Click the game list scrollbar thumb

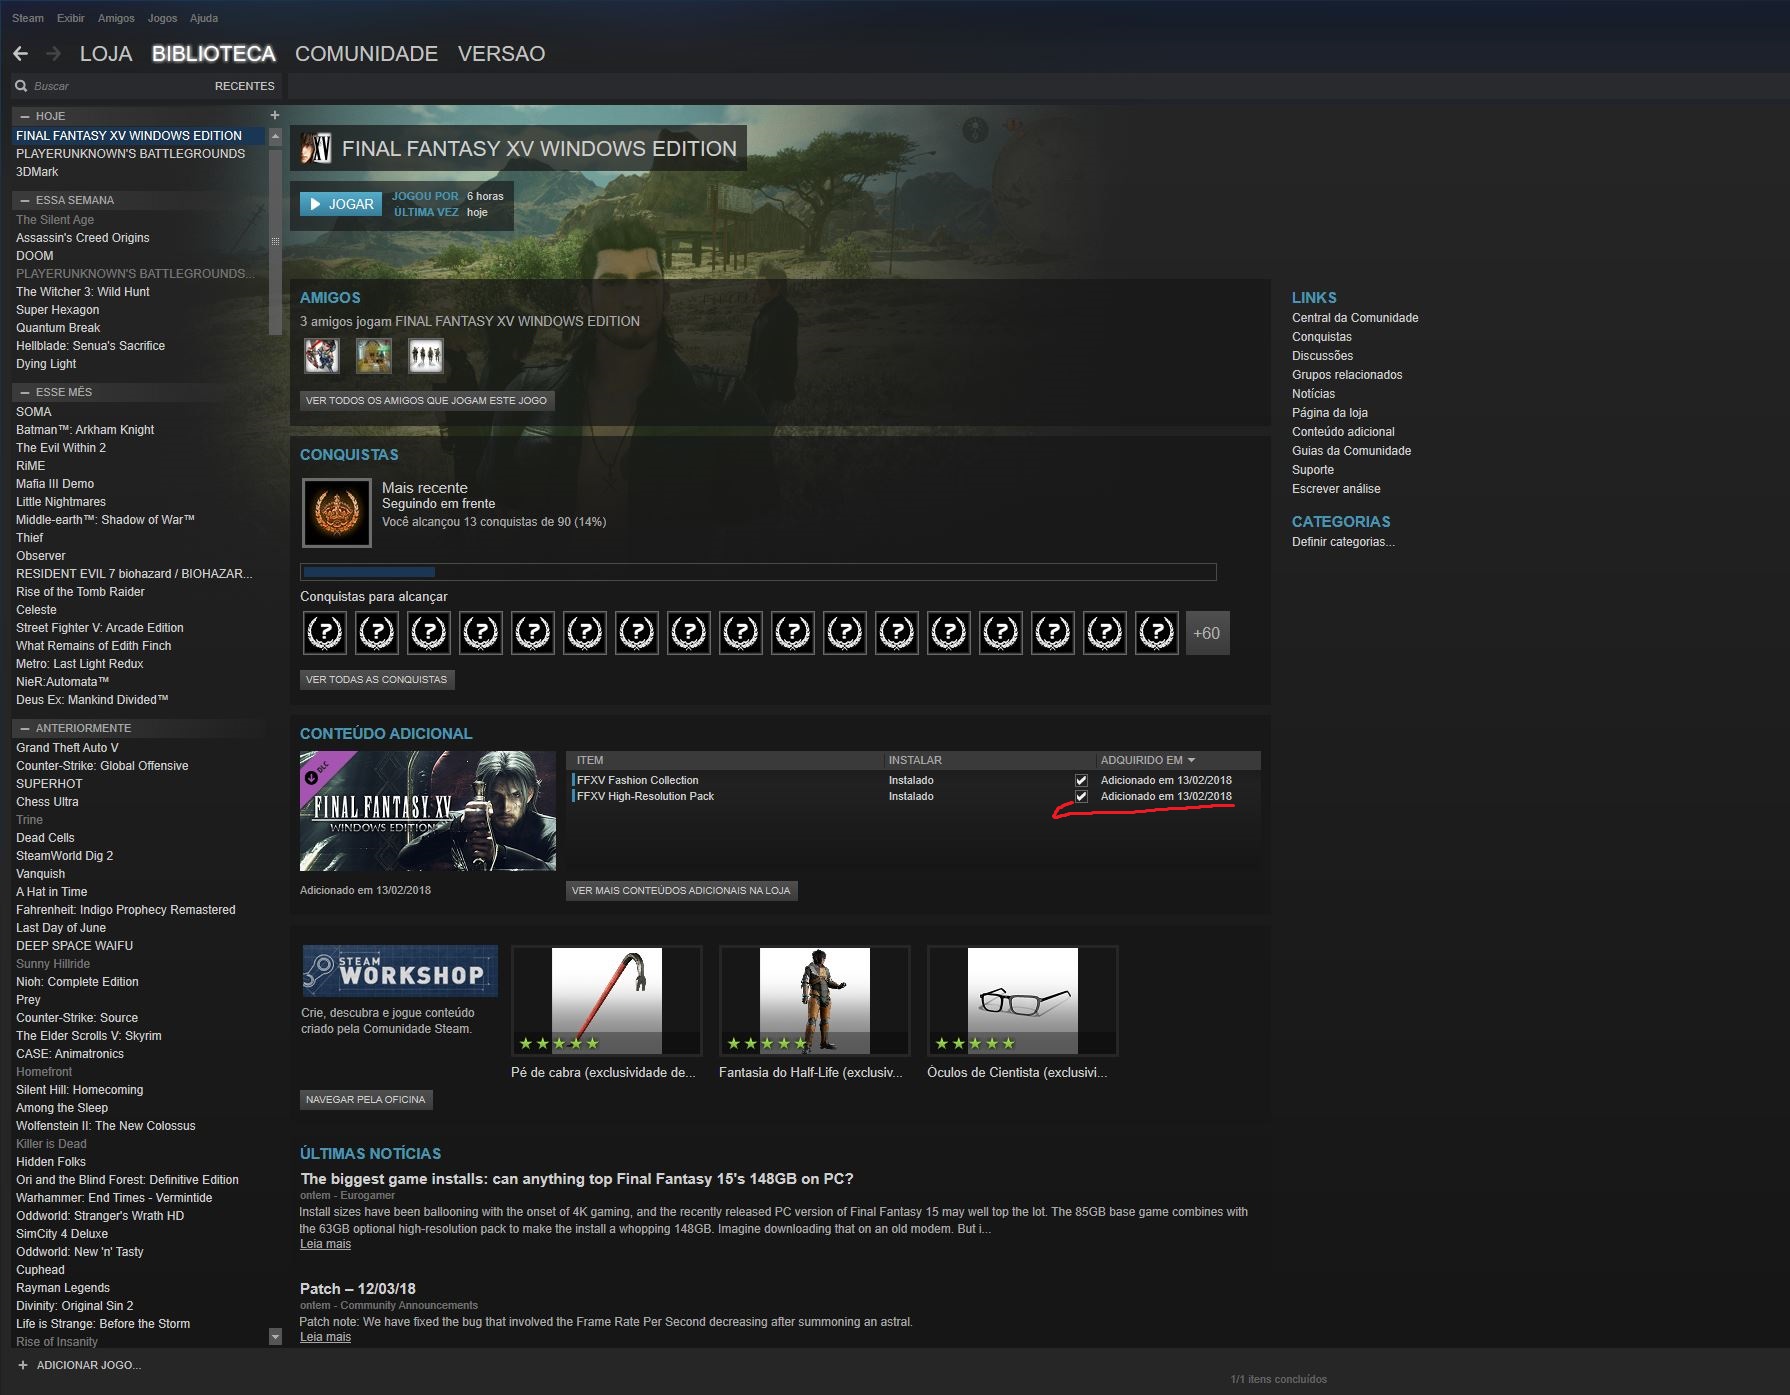(275, 241)
